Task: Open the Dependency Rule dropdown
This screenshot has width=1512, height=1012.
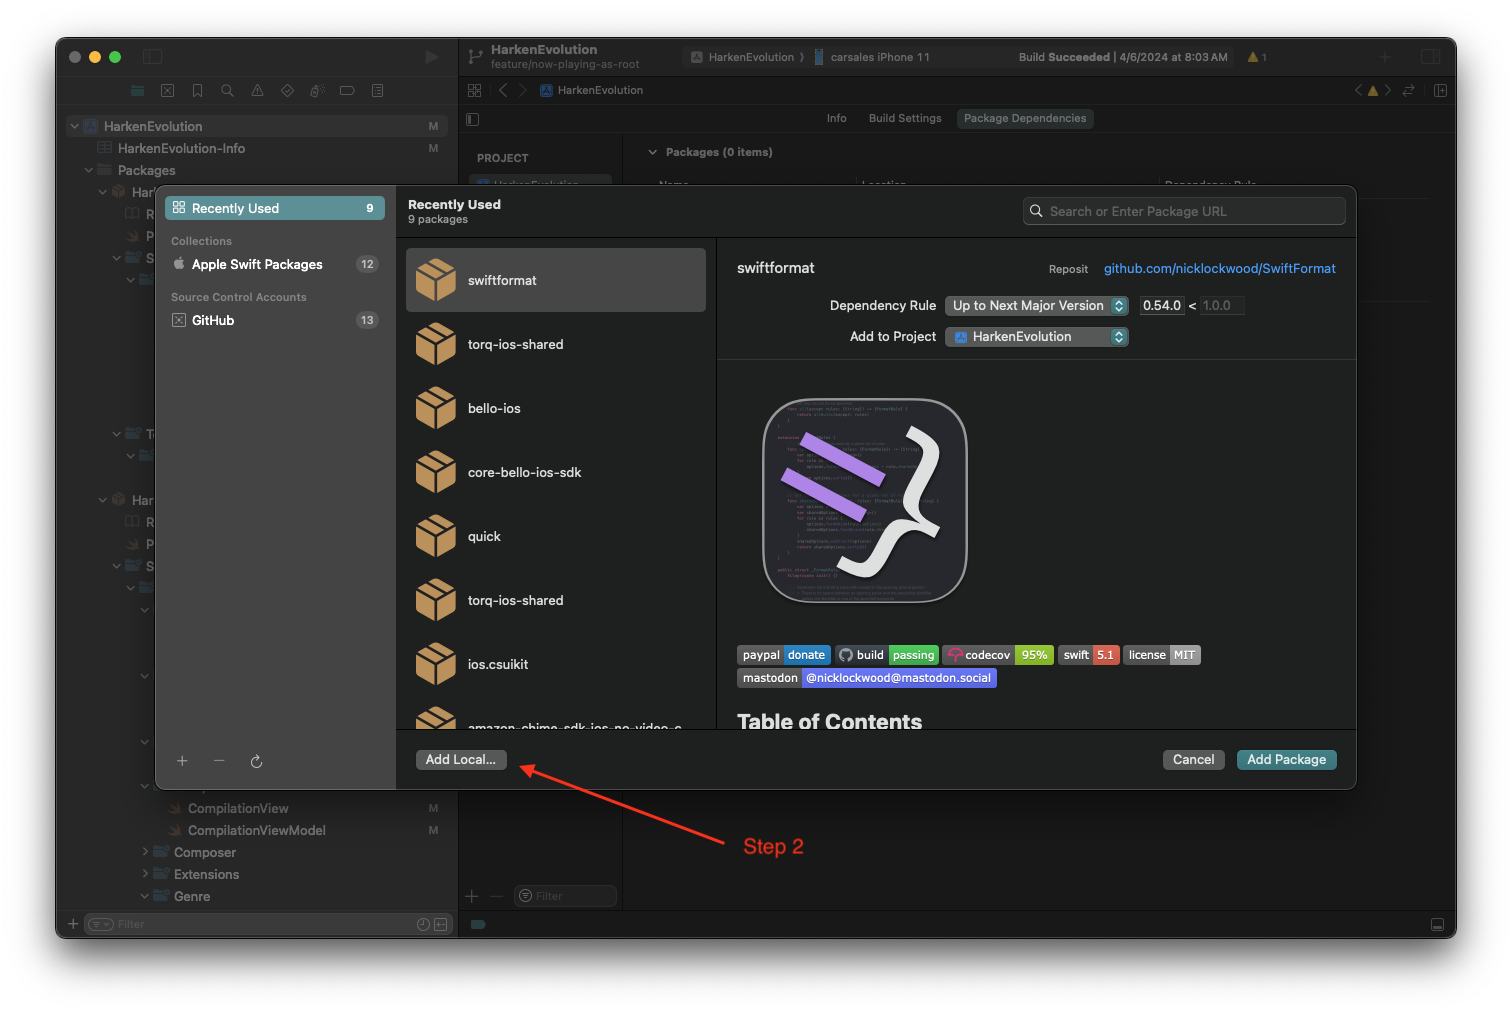Action: 1036,306
